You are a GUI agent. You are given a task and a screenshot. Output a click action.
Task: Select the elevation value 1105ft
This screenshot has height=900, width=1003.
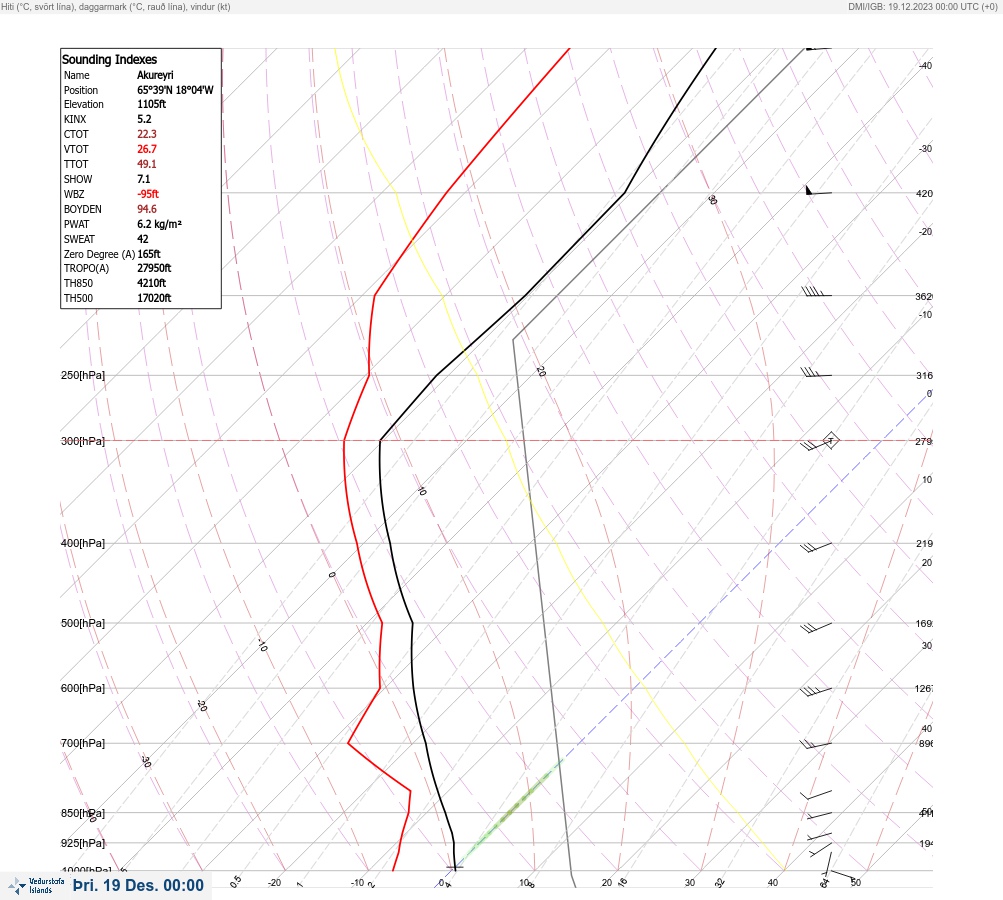(x=152, y=104)
